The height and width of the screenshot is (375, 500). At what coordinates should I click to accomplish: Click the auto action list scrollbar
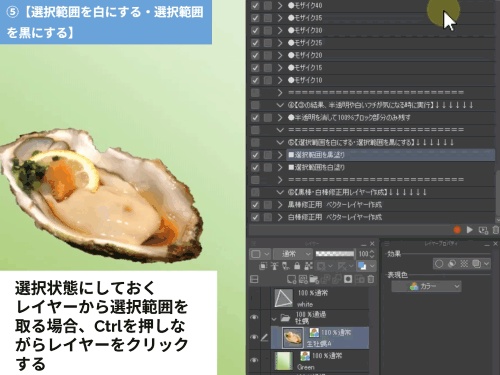[x=498, y=193]
